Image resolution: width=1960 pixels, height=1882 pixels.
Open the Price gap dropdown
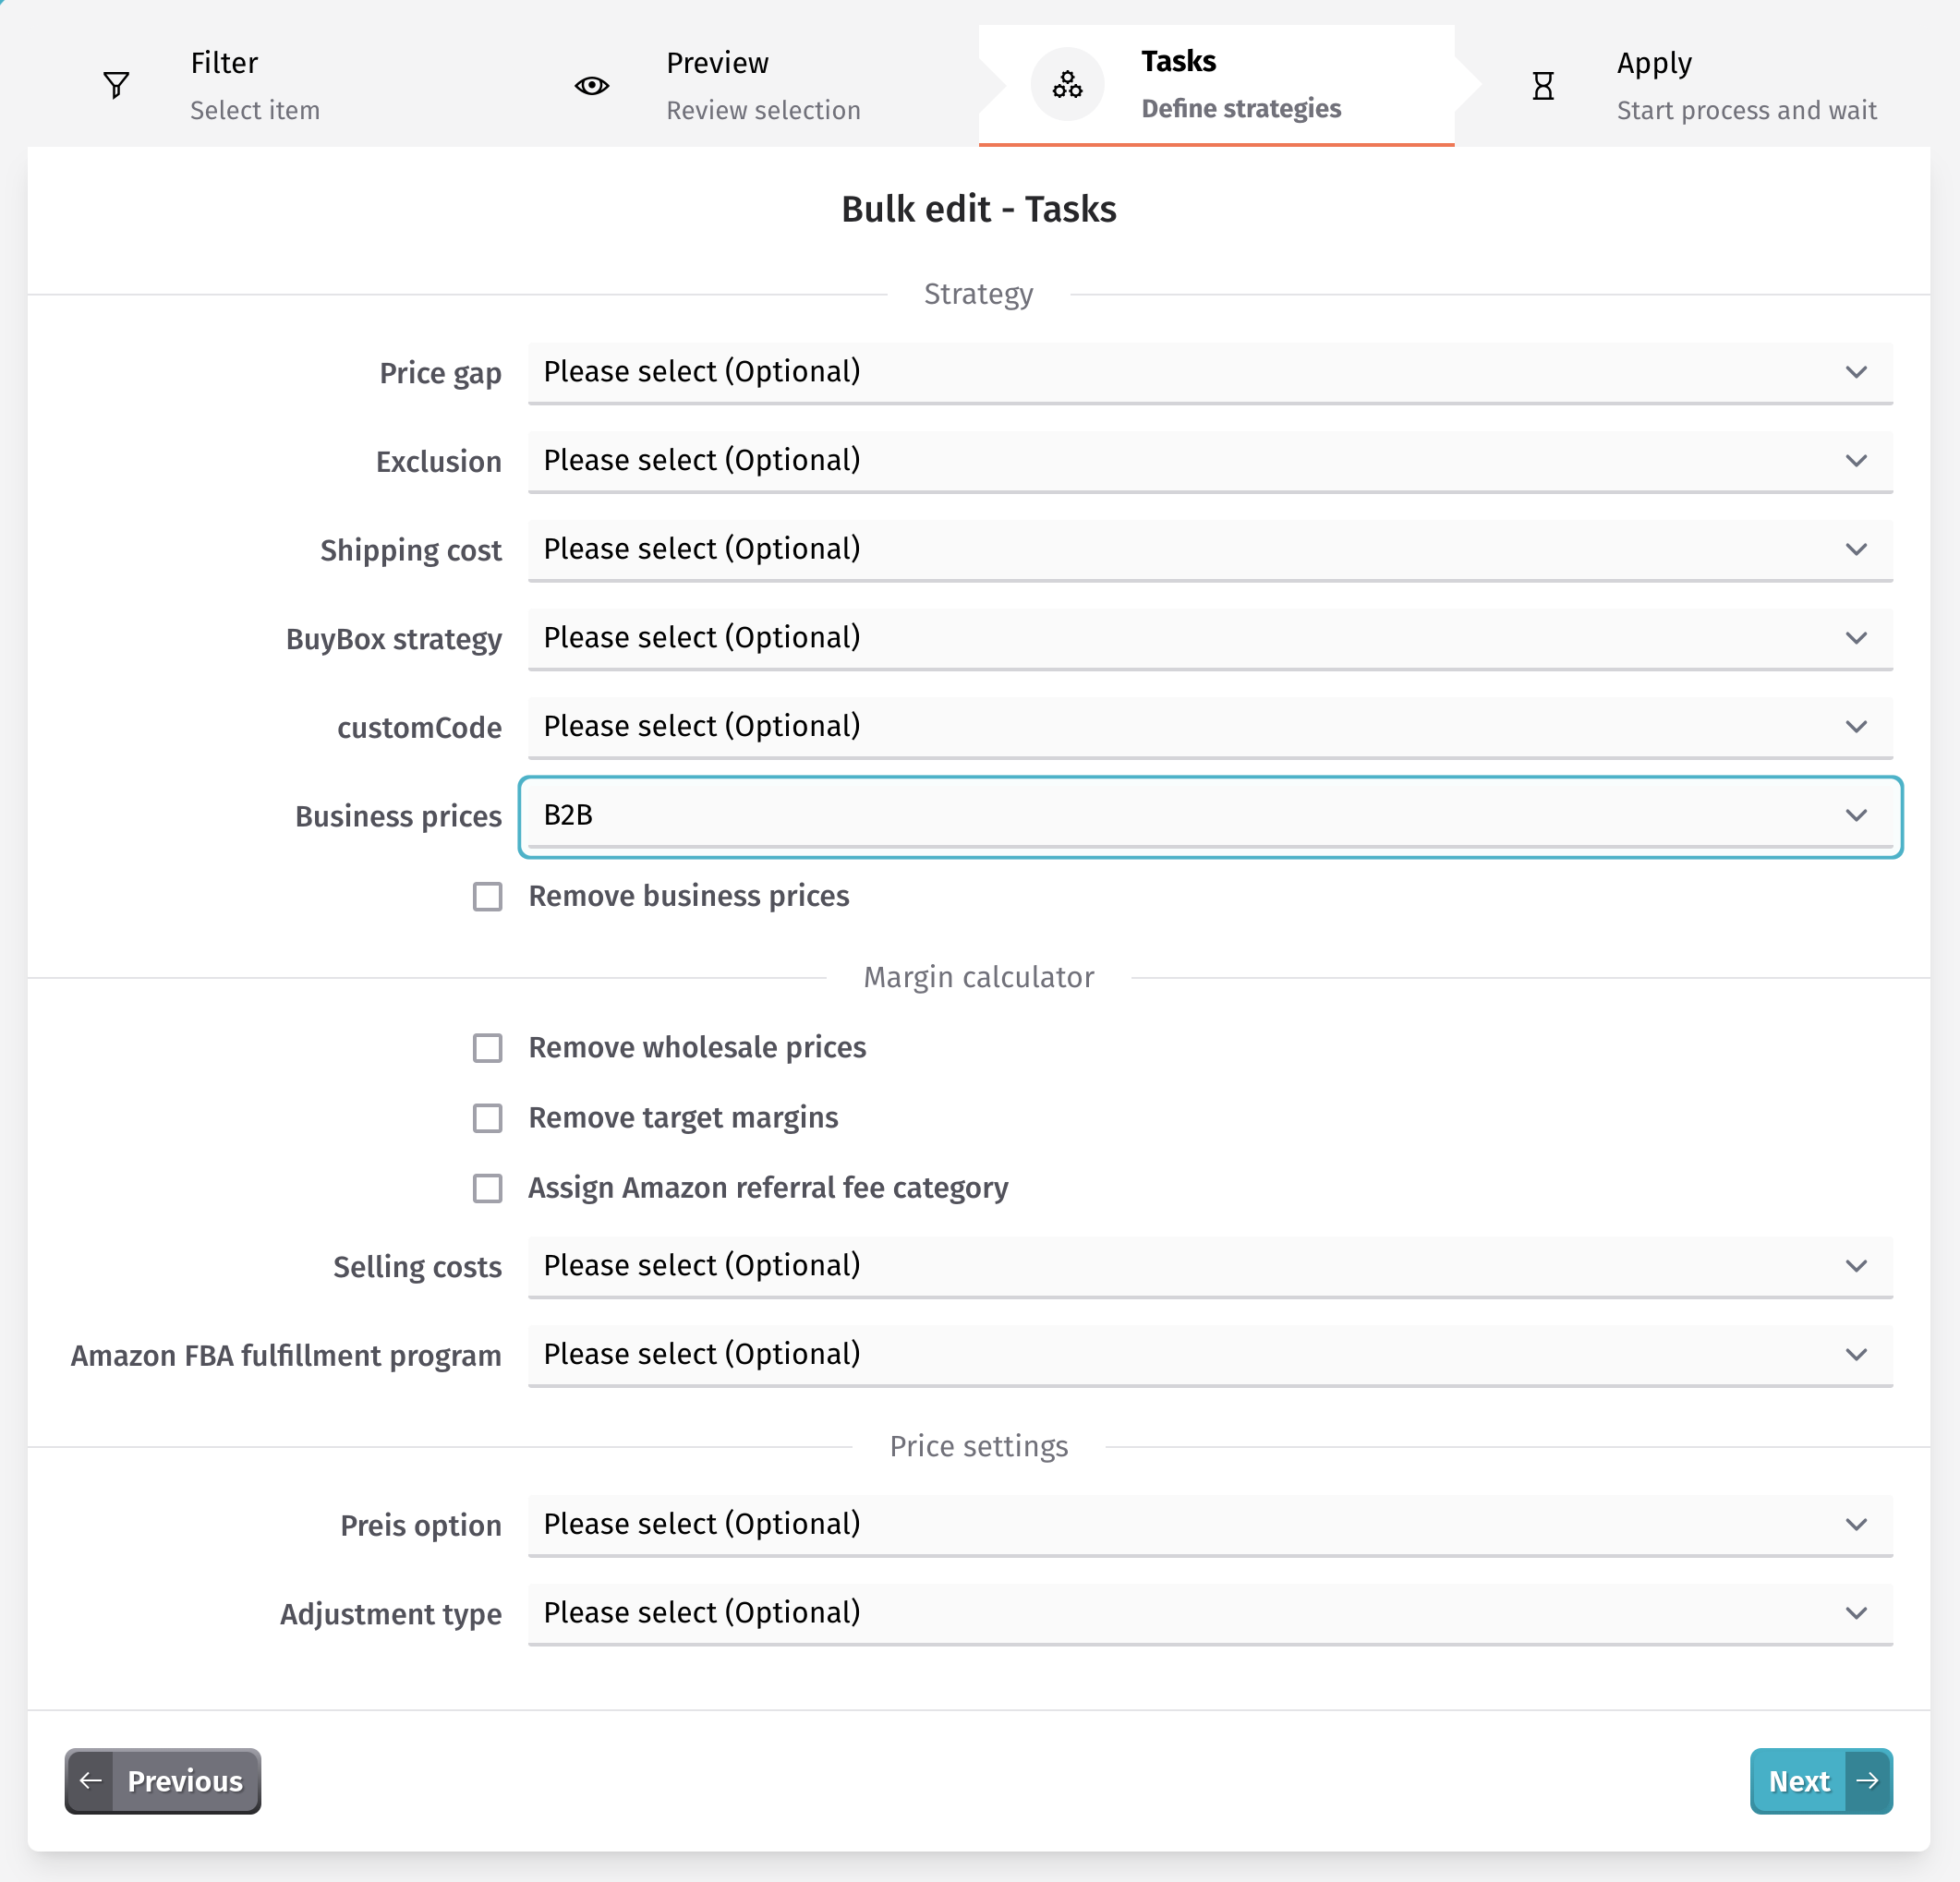tap(1210, 372)
